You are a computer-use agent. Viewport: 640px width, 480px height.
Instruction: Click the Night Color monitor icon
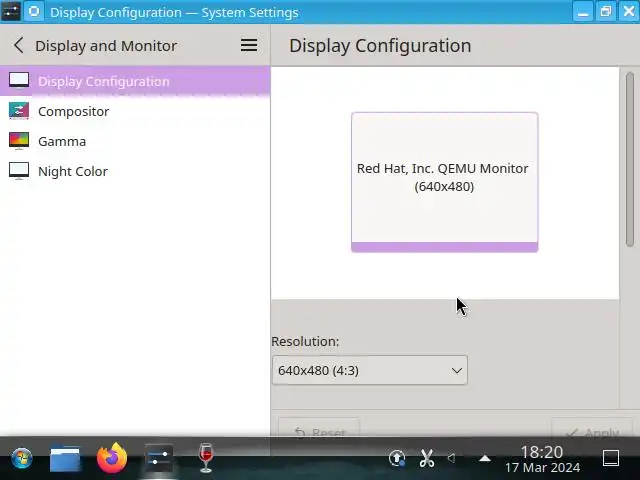point(19,171)
